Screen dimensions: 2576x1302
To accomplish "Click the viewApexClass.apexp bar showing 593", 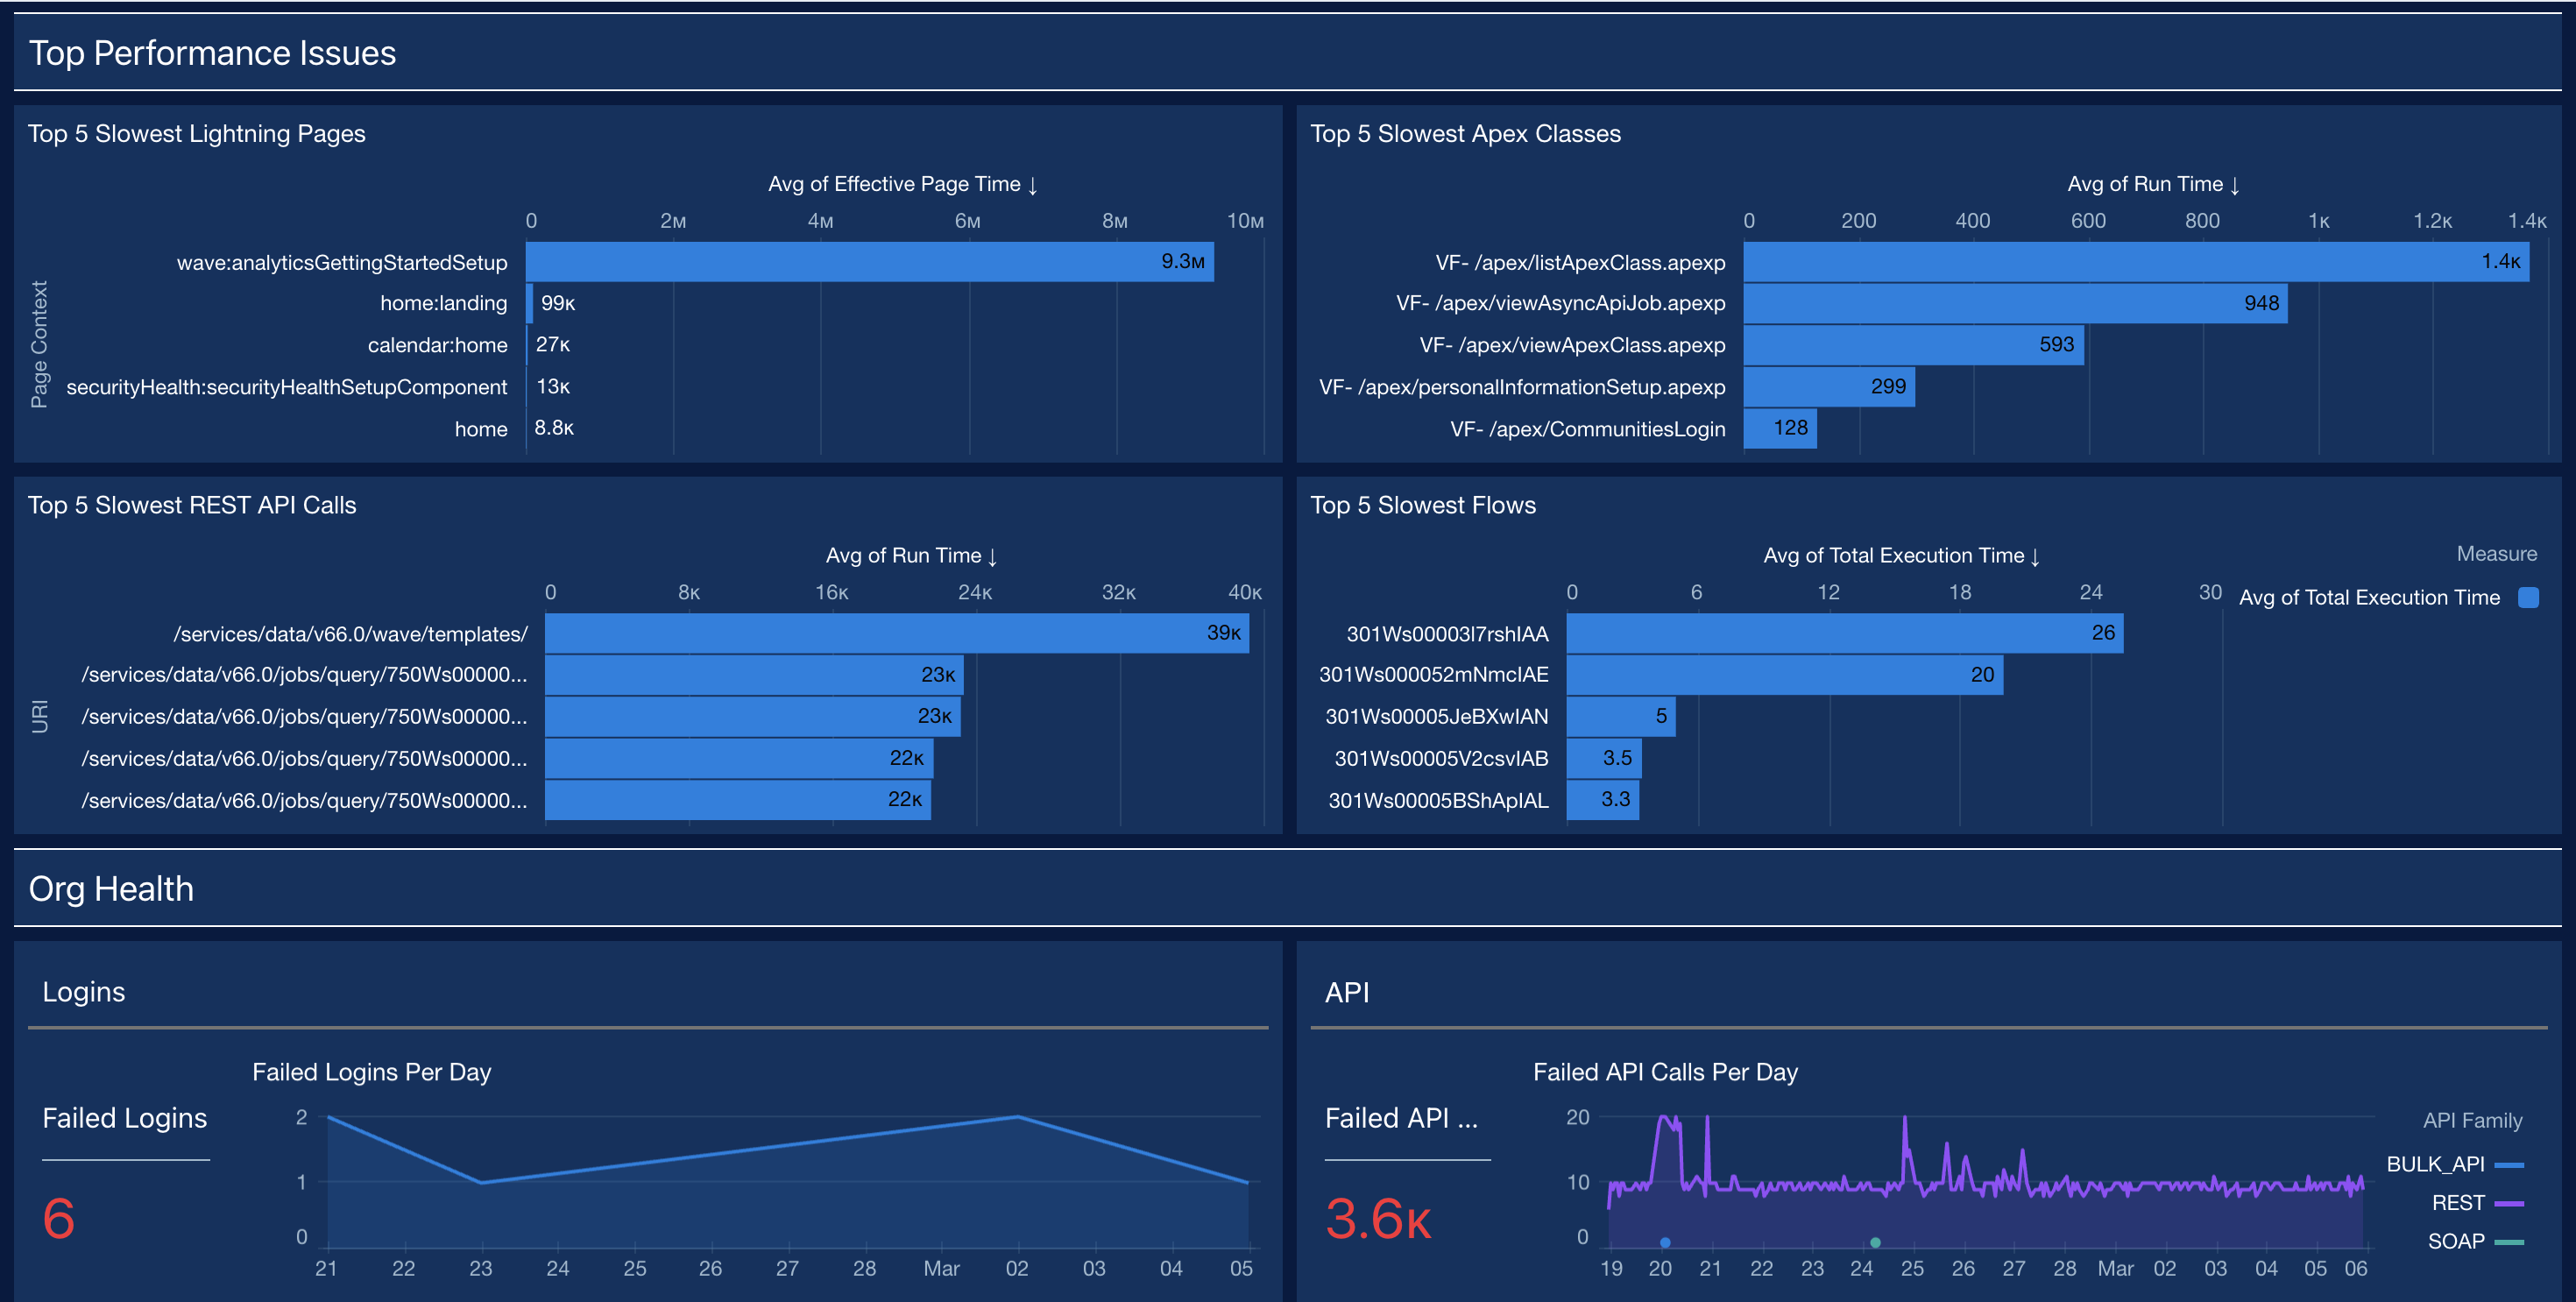I will (1914, 345).
